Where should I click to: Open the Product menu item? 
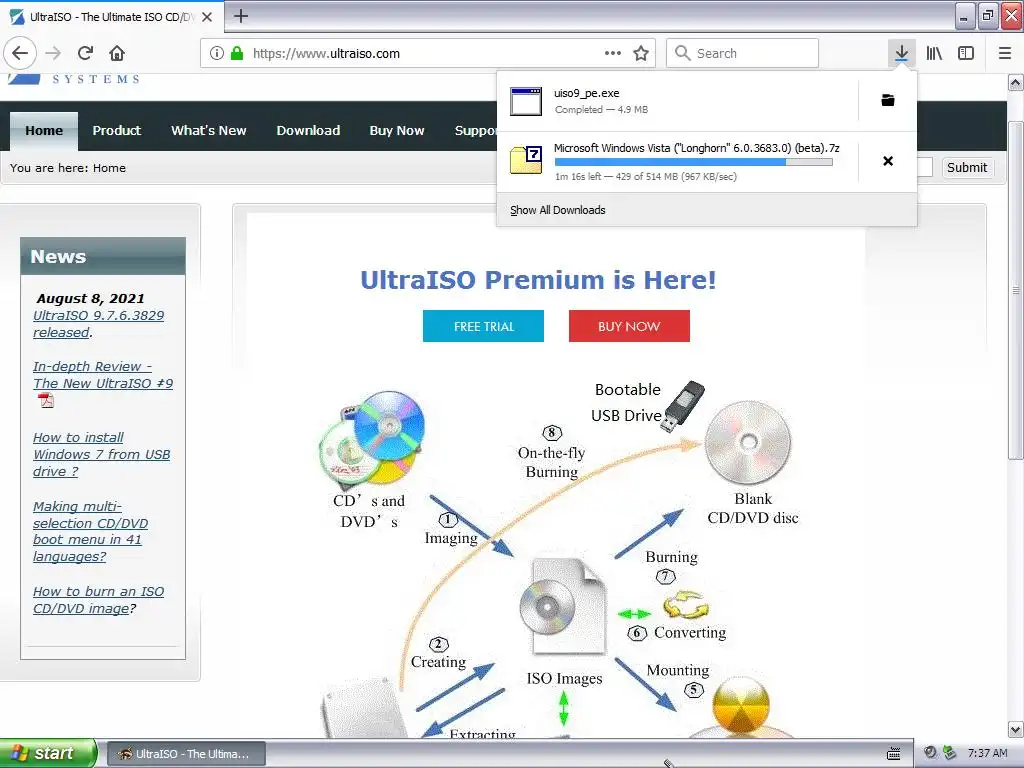(116, 131)
